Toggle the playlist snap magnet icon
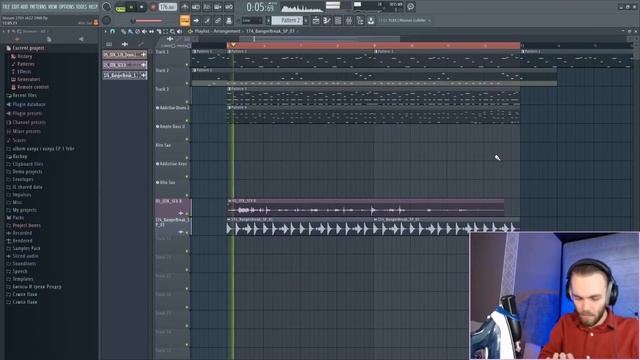 (x=113, y=31)
